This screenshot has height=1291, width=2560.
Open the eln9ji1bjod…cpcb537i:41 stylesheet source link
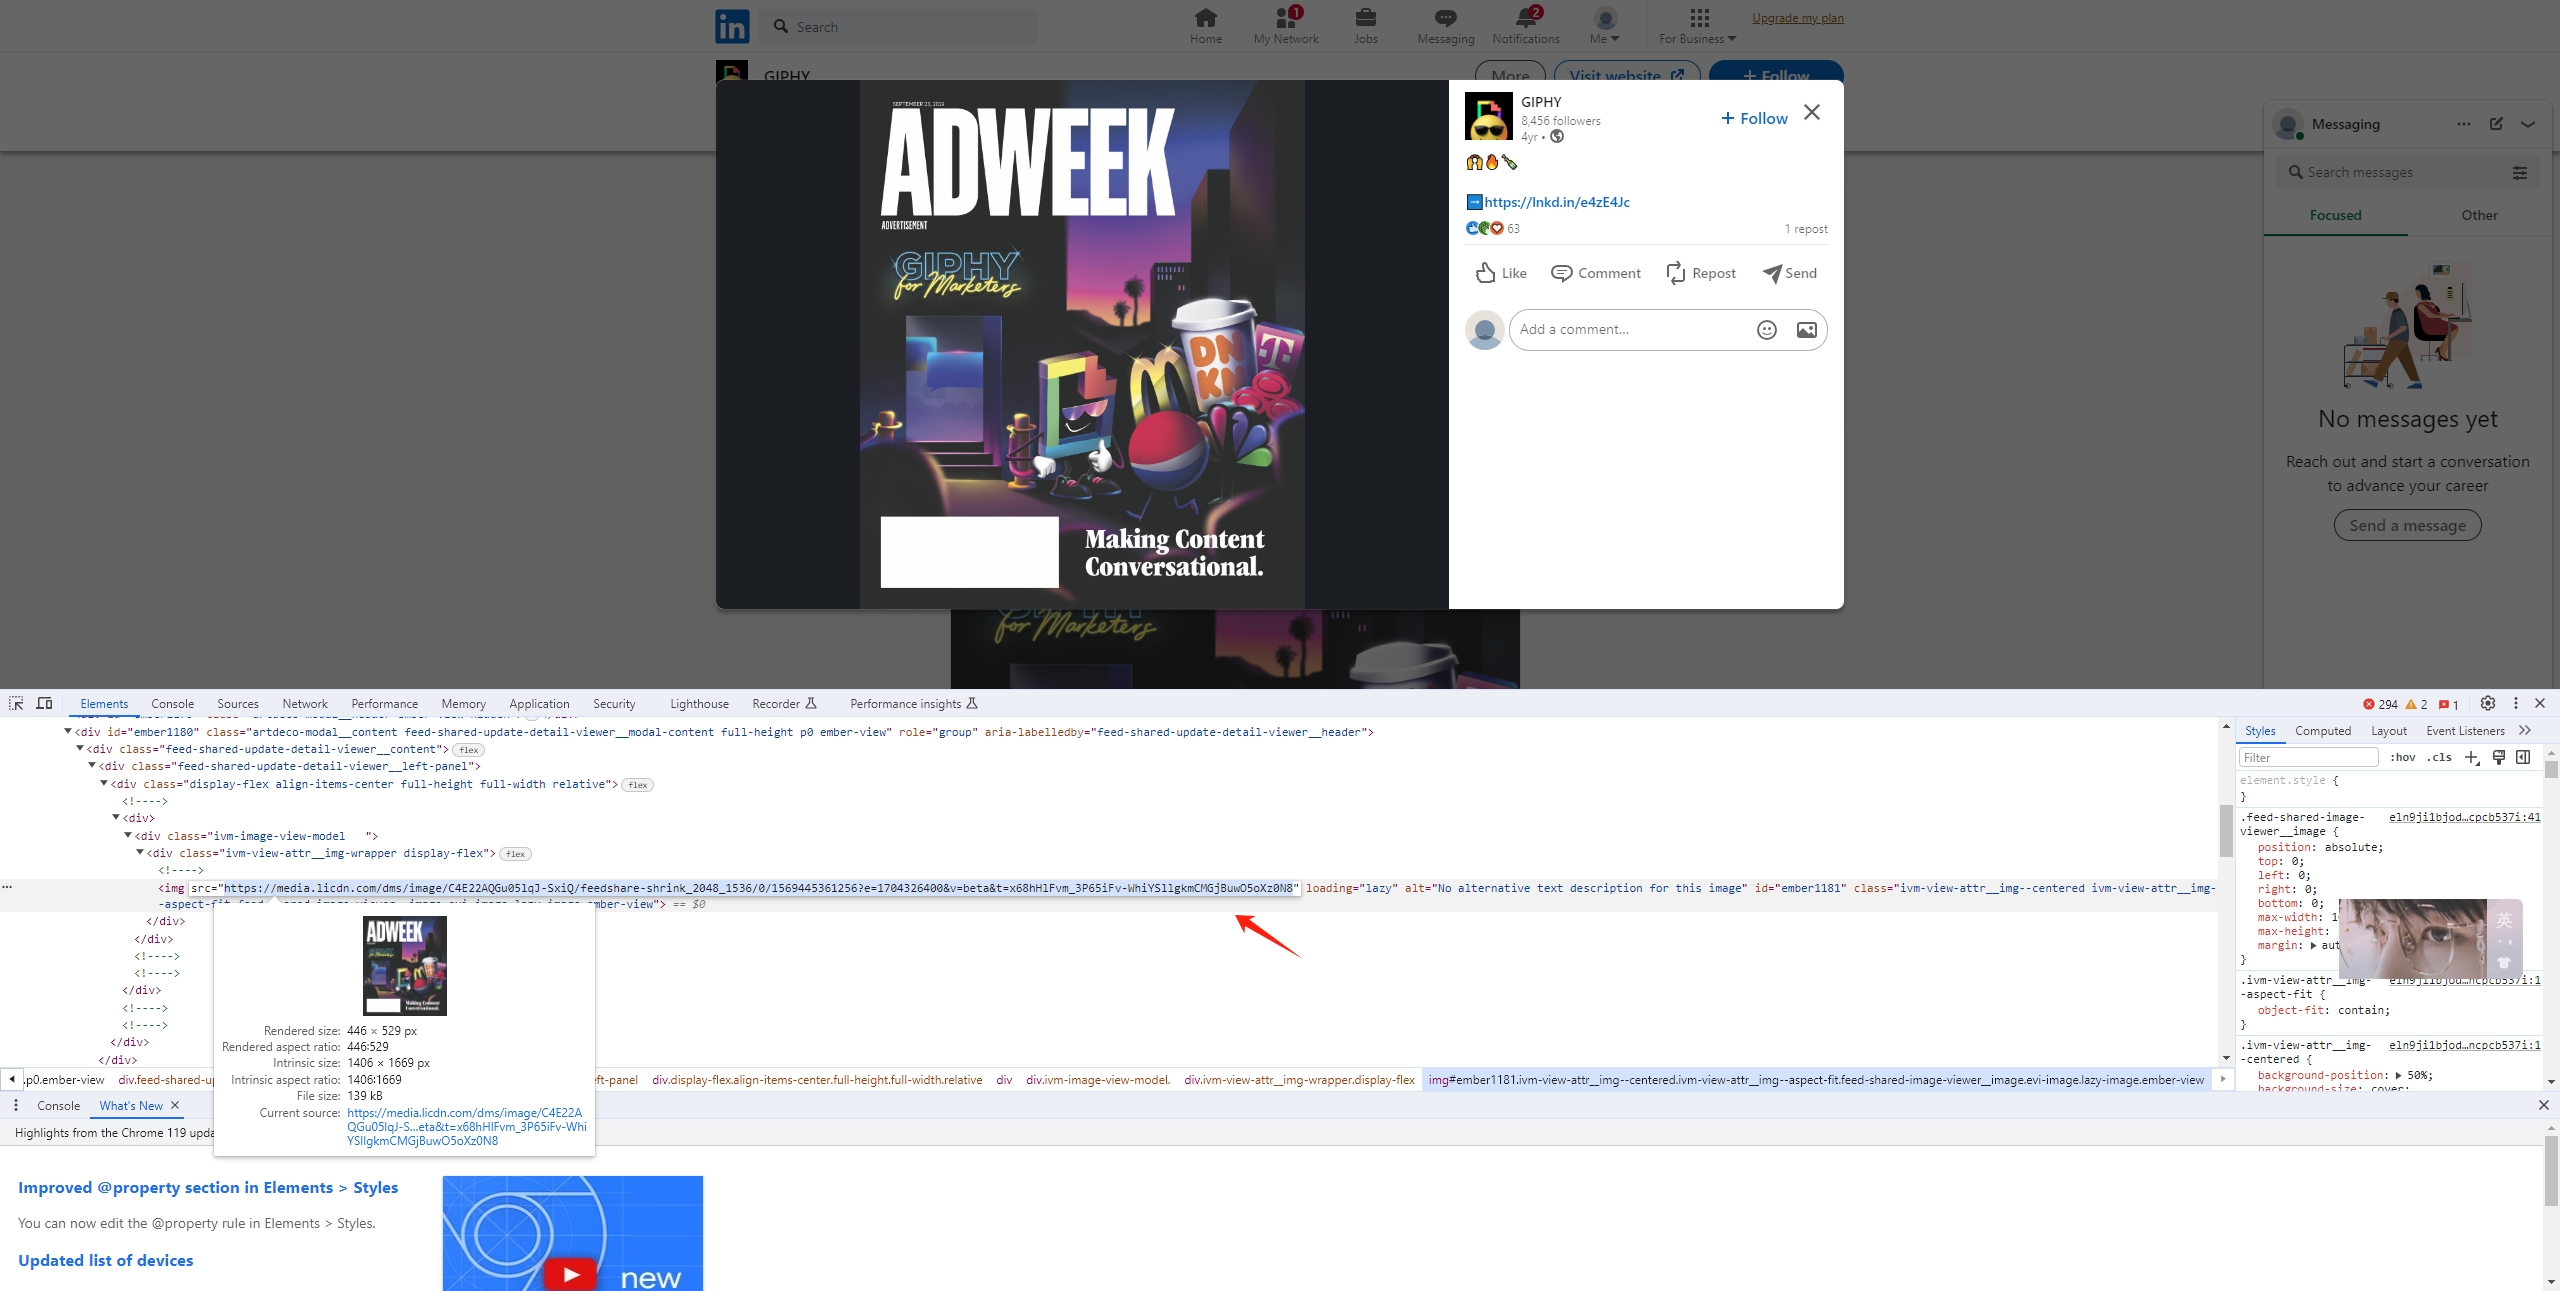2465,817
